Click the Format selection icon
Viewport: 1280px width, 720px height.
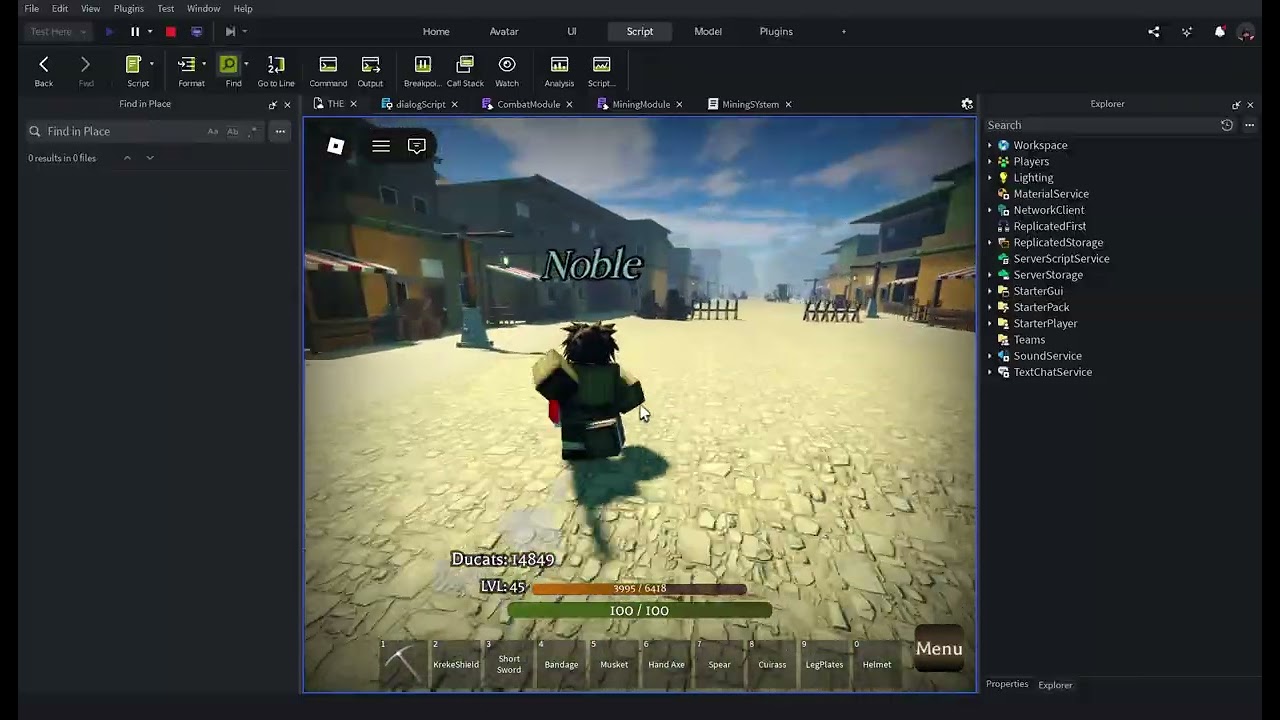tap(187, 65)
